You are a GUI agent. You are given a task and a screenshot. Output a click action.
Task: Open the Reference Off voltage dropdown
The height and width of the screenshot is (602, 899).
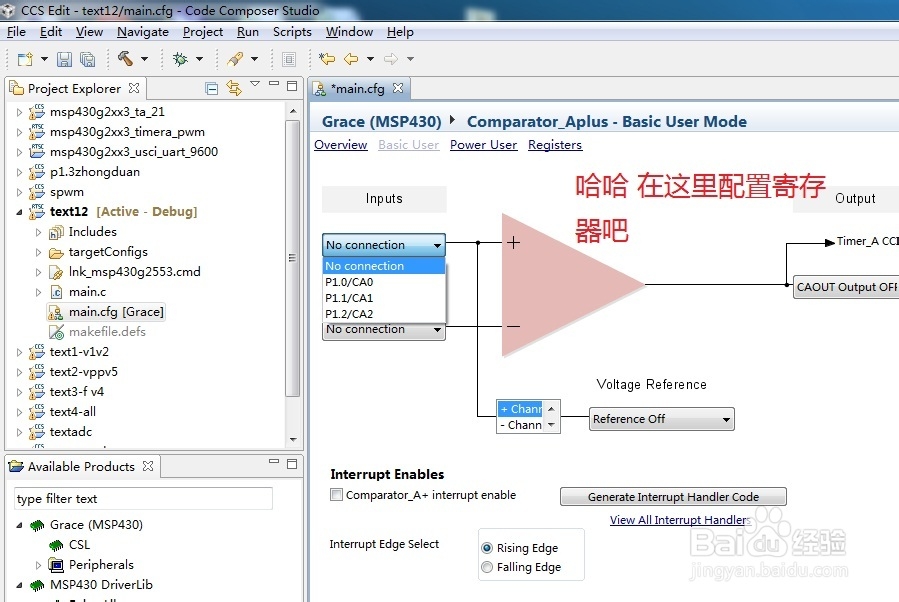pyautogui.click(x=662, y=419)
